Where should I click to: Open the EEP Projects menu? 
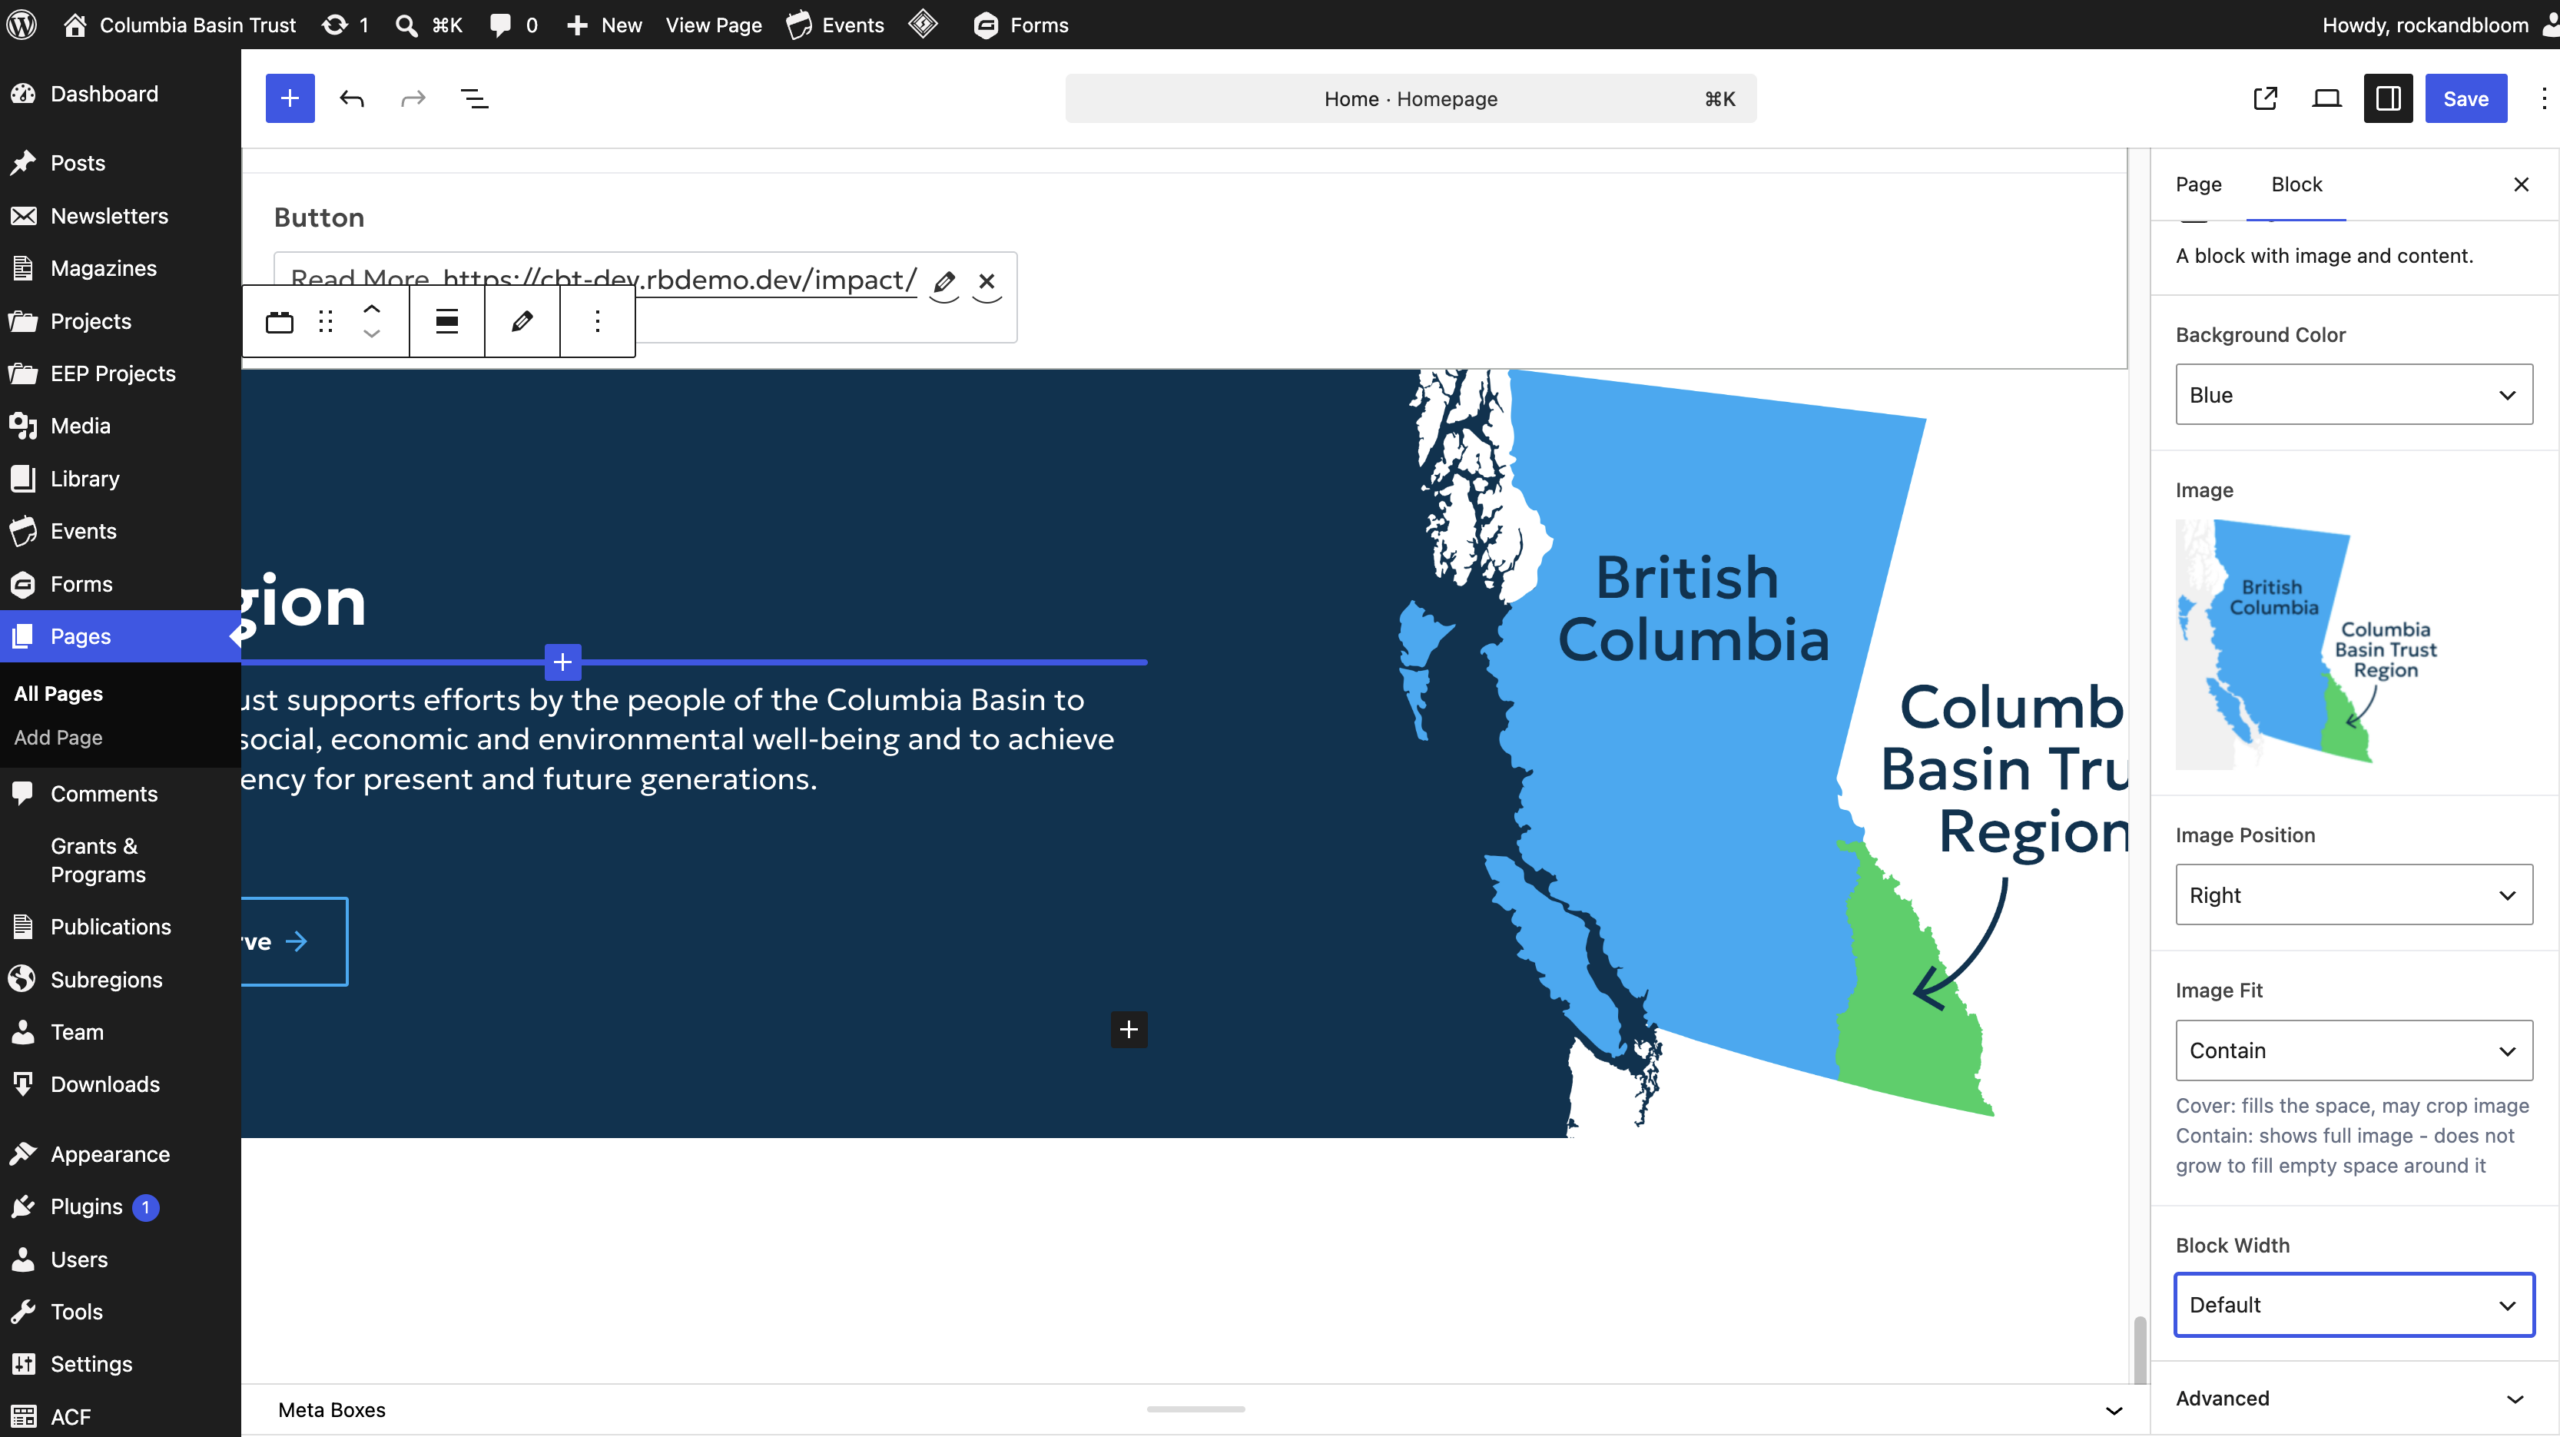113,373
